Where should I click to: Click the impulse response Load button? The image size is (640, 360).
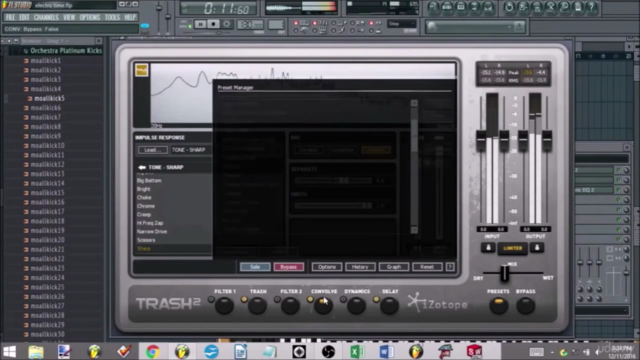(152, 150)
